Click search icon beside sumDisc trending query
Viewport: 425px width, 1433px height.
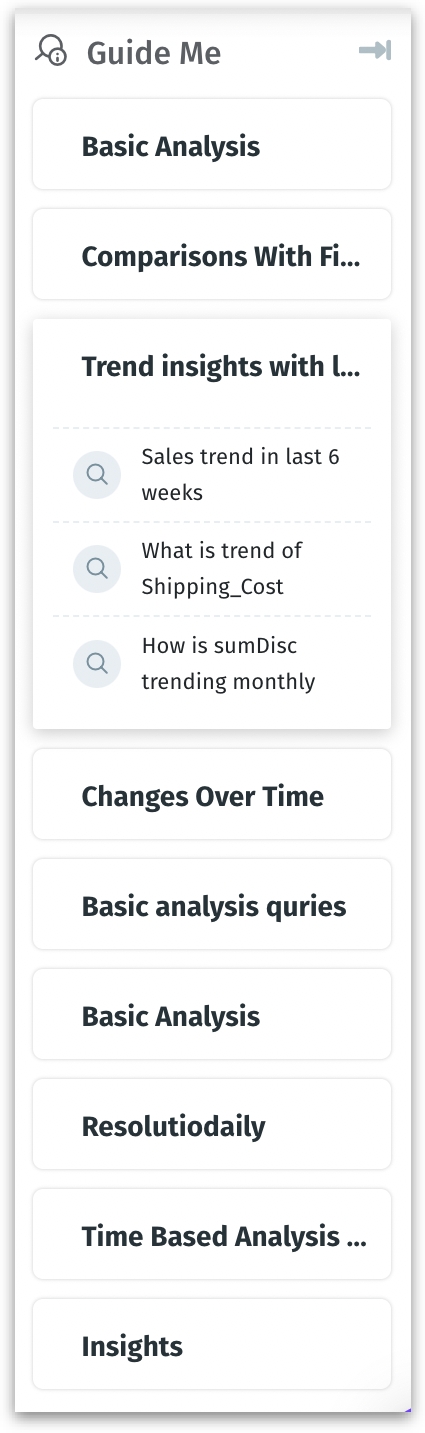pyautogui.click(x=97, y=663)
